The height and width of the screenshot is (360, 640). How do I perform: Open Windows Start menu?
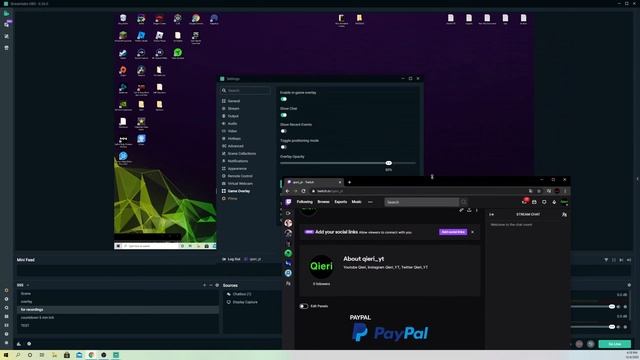6,355
